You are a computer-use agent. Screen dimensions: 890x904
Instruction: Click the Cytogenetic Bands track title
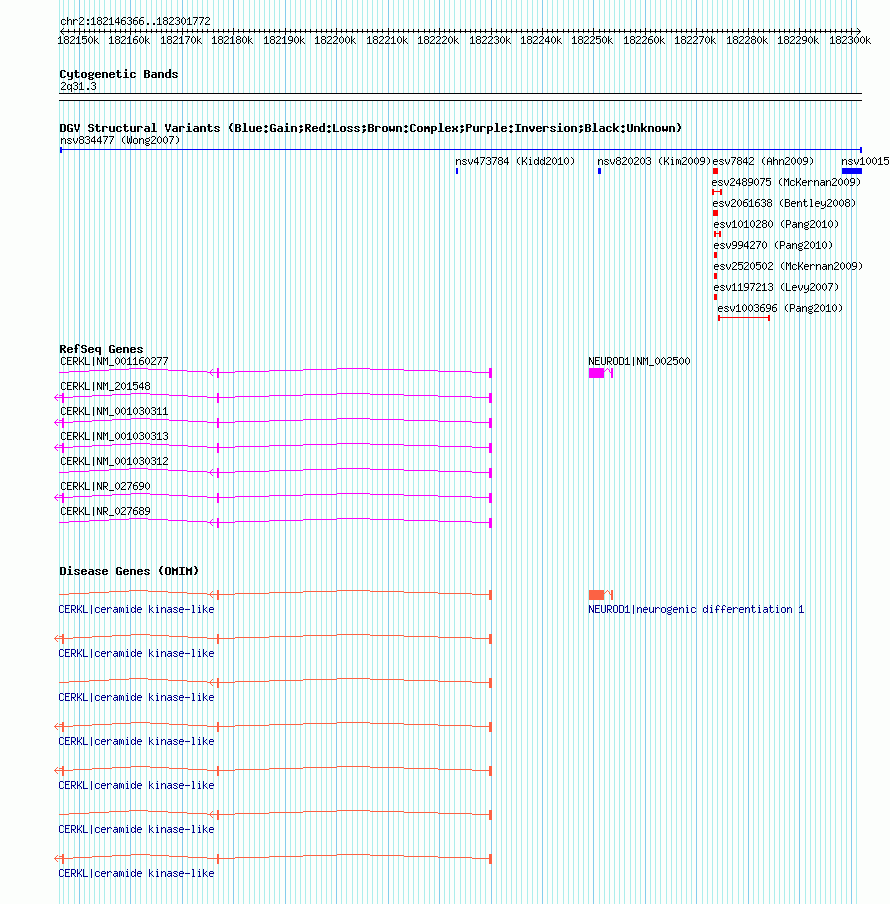(x=119, y=74)
